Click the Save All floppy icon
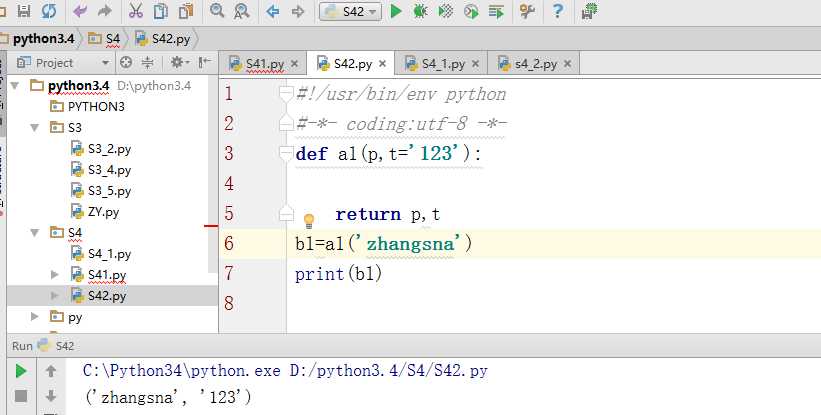This screenshot has width=821, height=415. pos(23,11)
